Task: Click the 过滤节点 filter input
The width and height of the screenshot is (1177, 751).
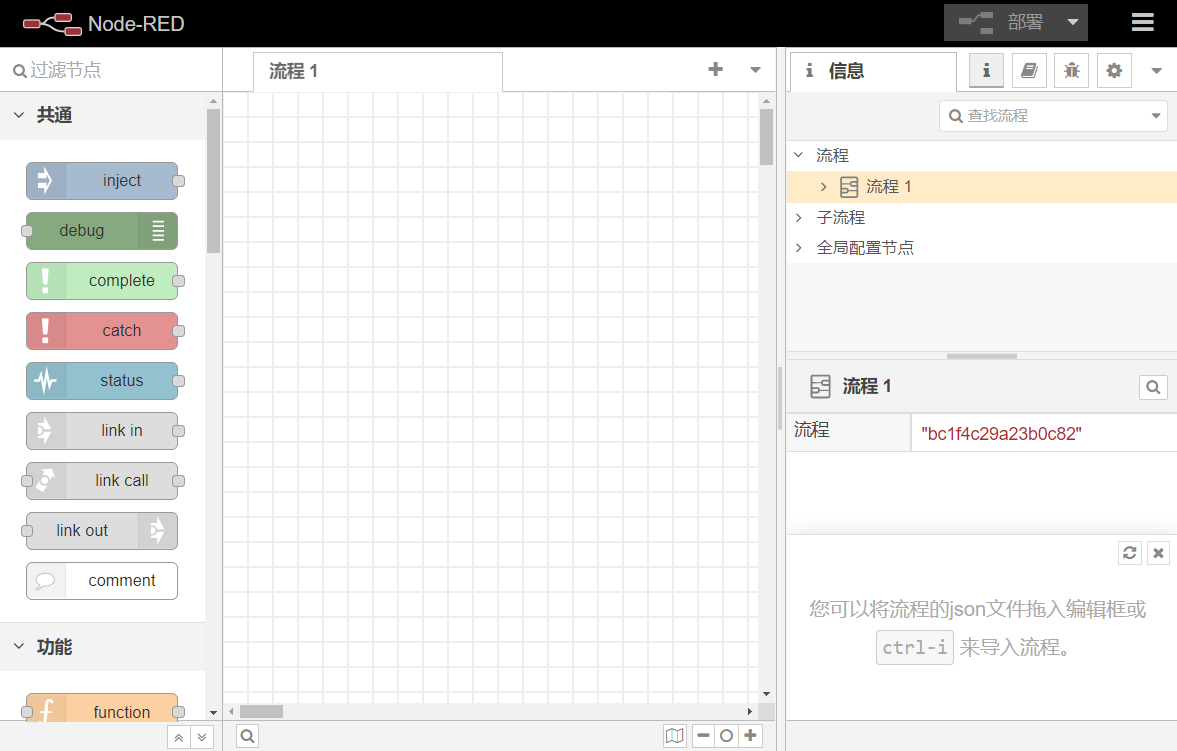Action: pyautogui.click(x=111, y=70)
